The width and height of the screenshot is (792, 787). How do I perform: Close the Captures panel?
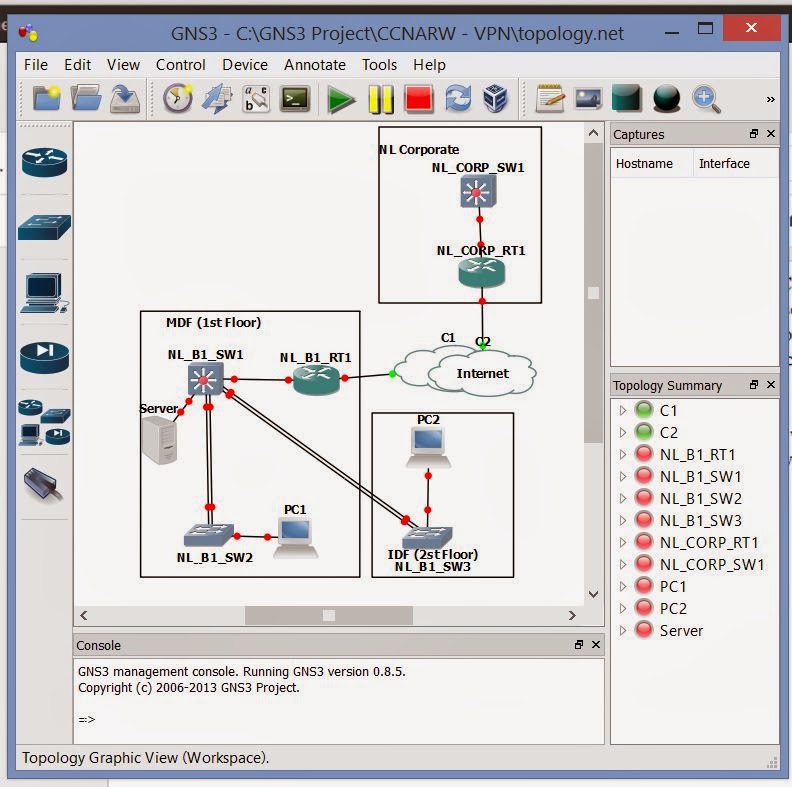point(771,134)
